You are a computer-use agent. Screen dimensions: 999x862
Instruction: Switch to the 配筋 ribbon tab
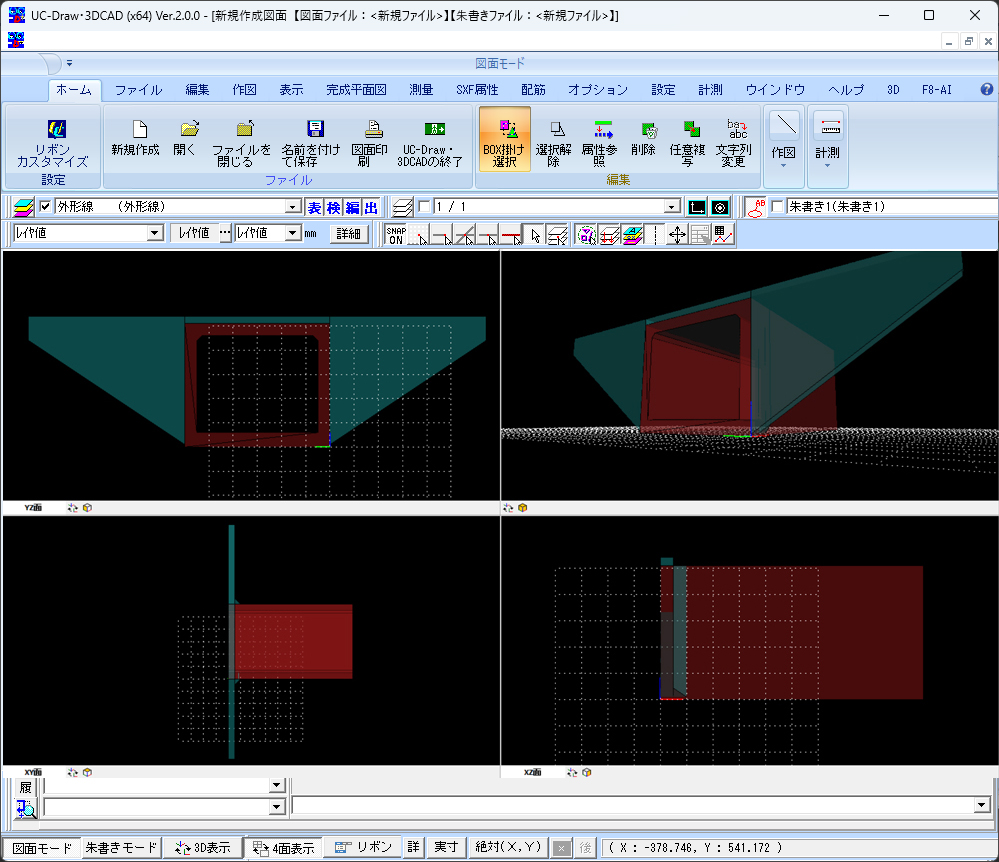[533, 90]
